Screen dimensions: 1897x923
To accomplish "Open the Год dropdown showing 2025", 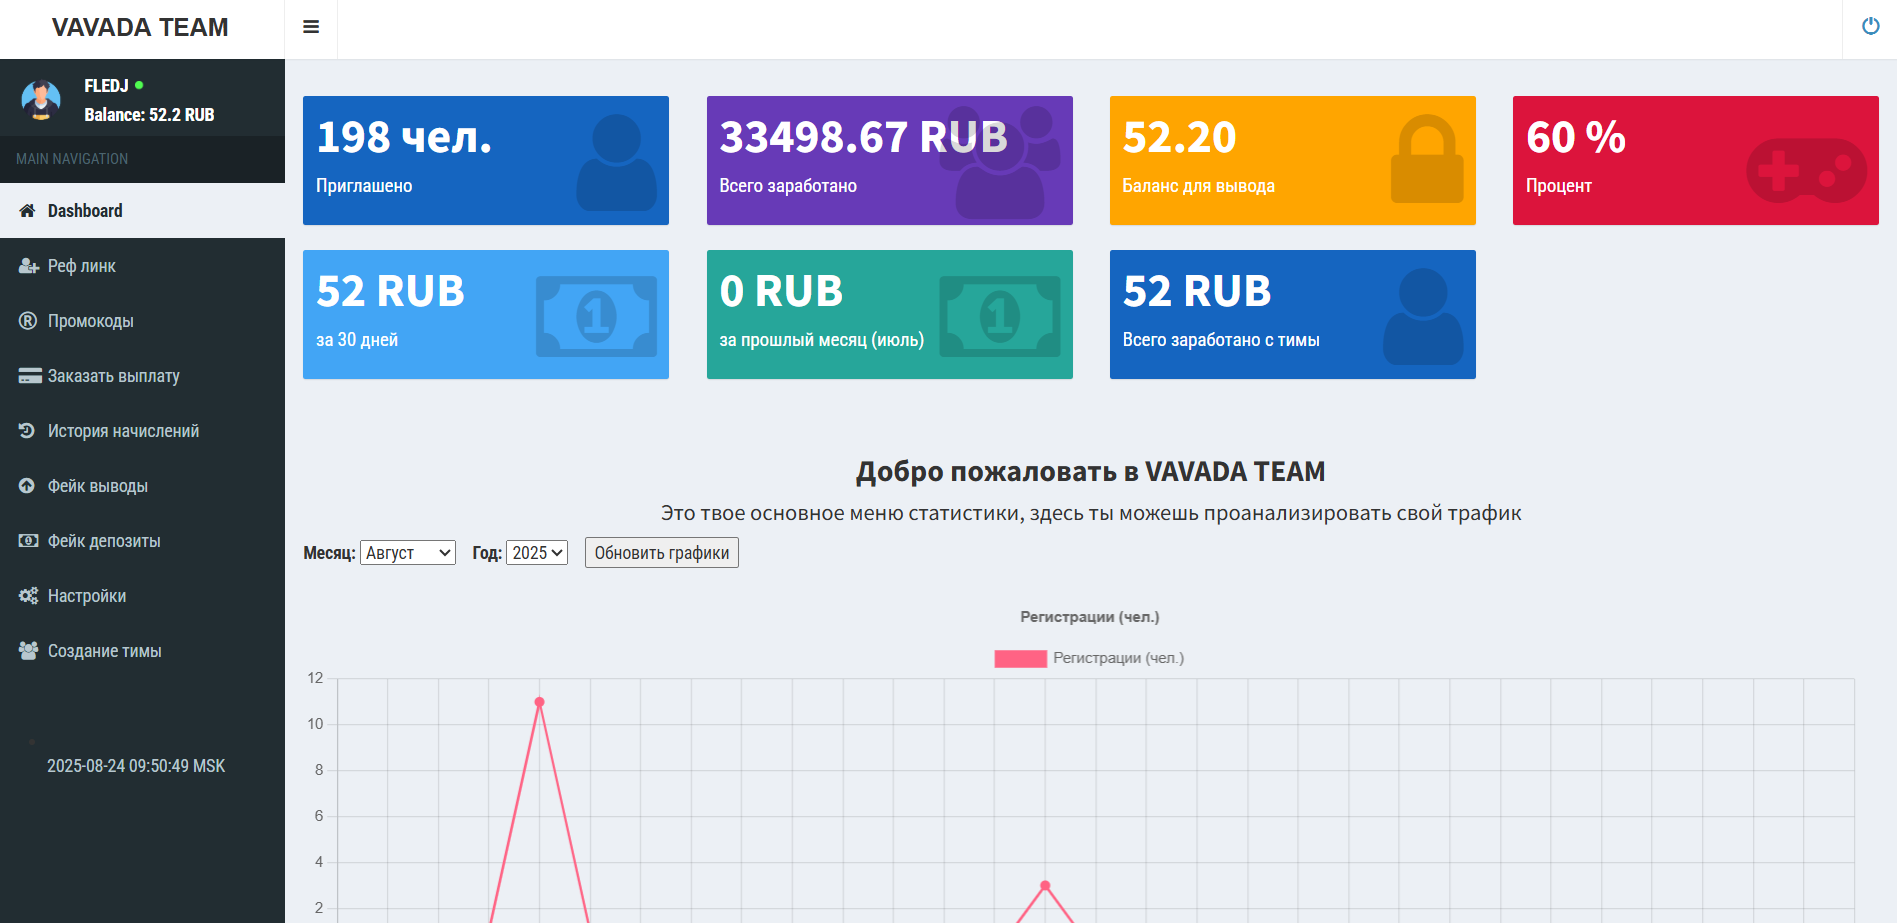I will (537, 553).
